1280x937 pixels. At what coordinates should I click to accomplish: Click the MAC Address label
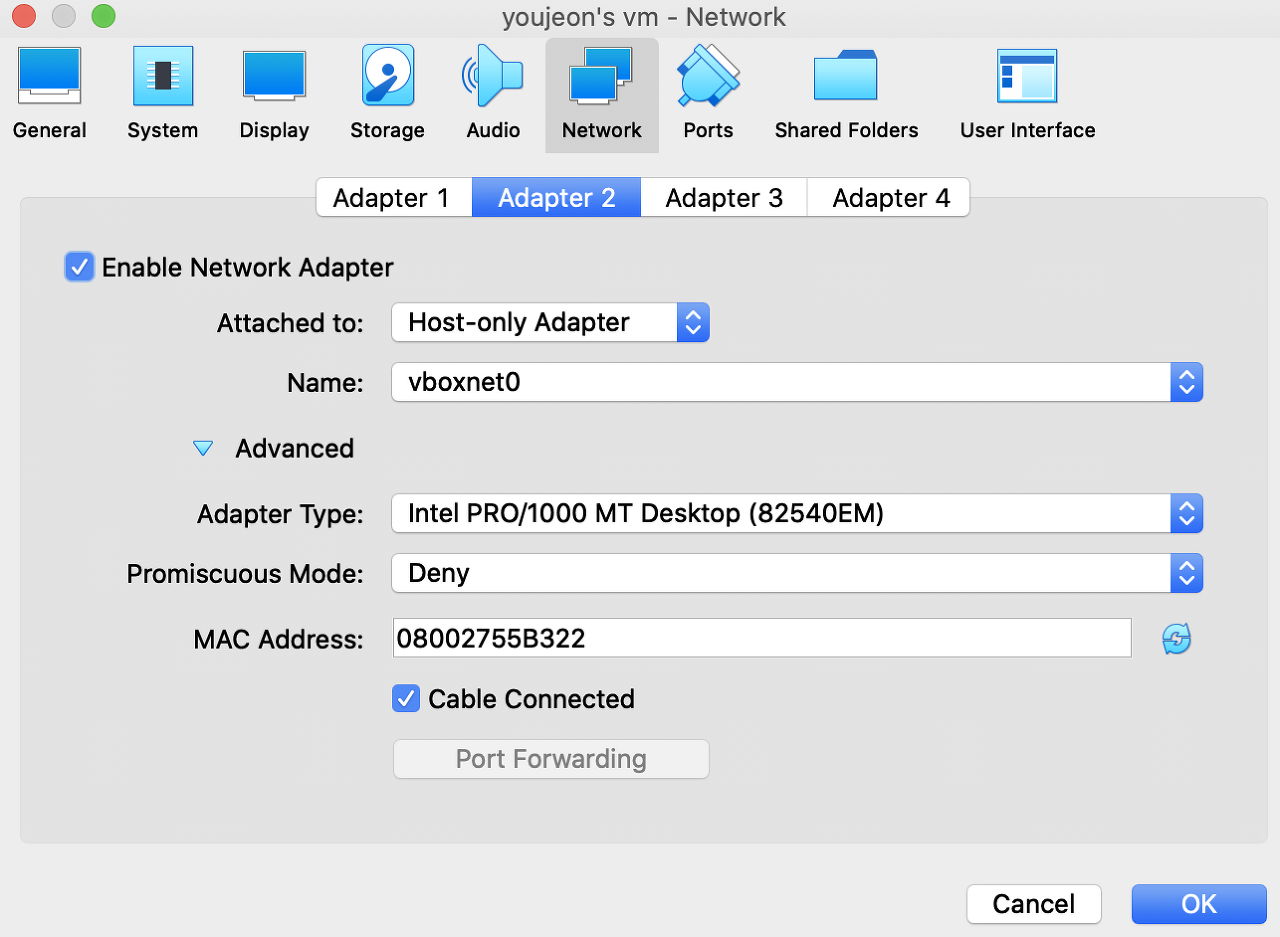coord(279,639)
